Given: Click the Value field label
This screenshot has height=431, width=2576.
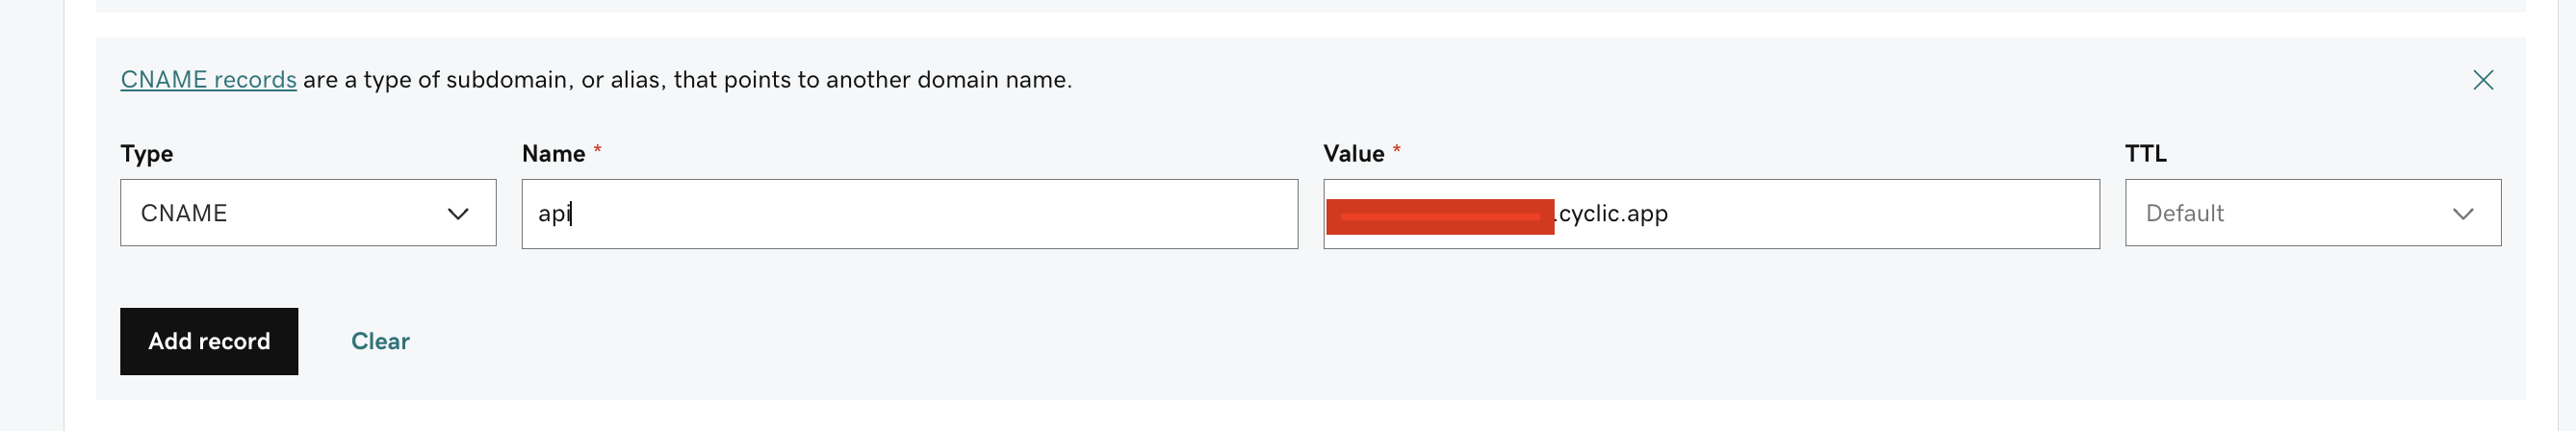Looking at the screenshot, I should [1353, 154].
